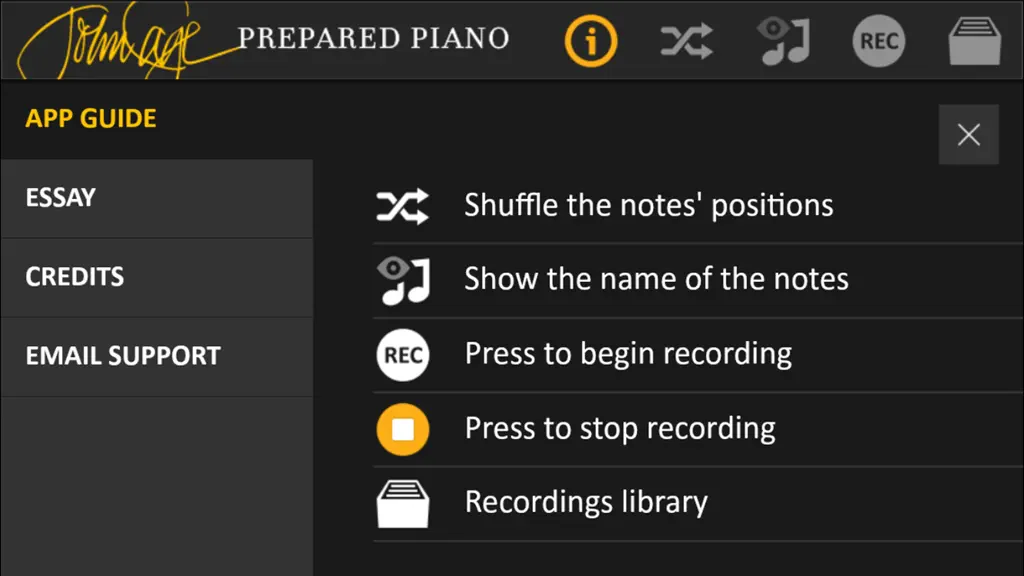Select Email Support

pyautogui.click(x=157, y=357)
